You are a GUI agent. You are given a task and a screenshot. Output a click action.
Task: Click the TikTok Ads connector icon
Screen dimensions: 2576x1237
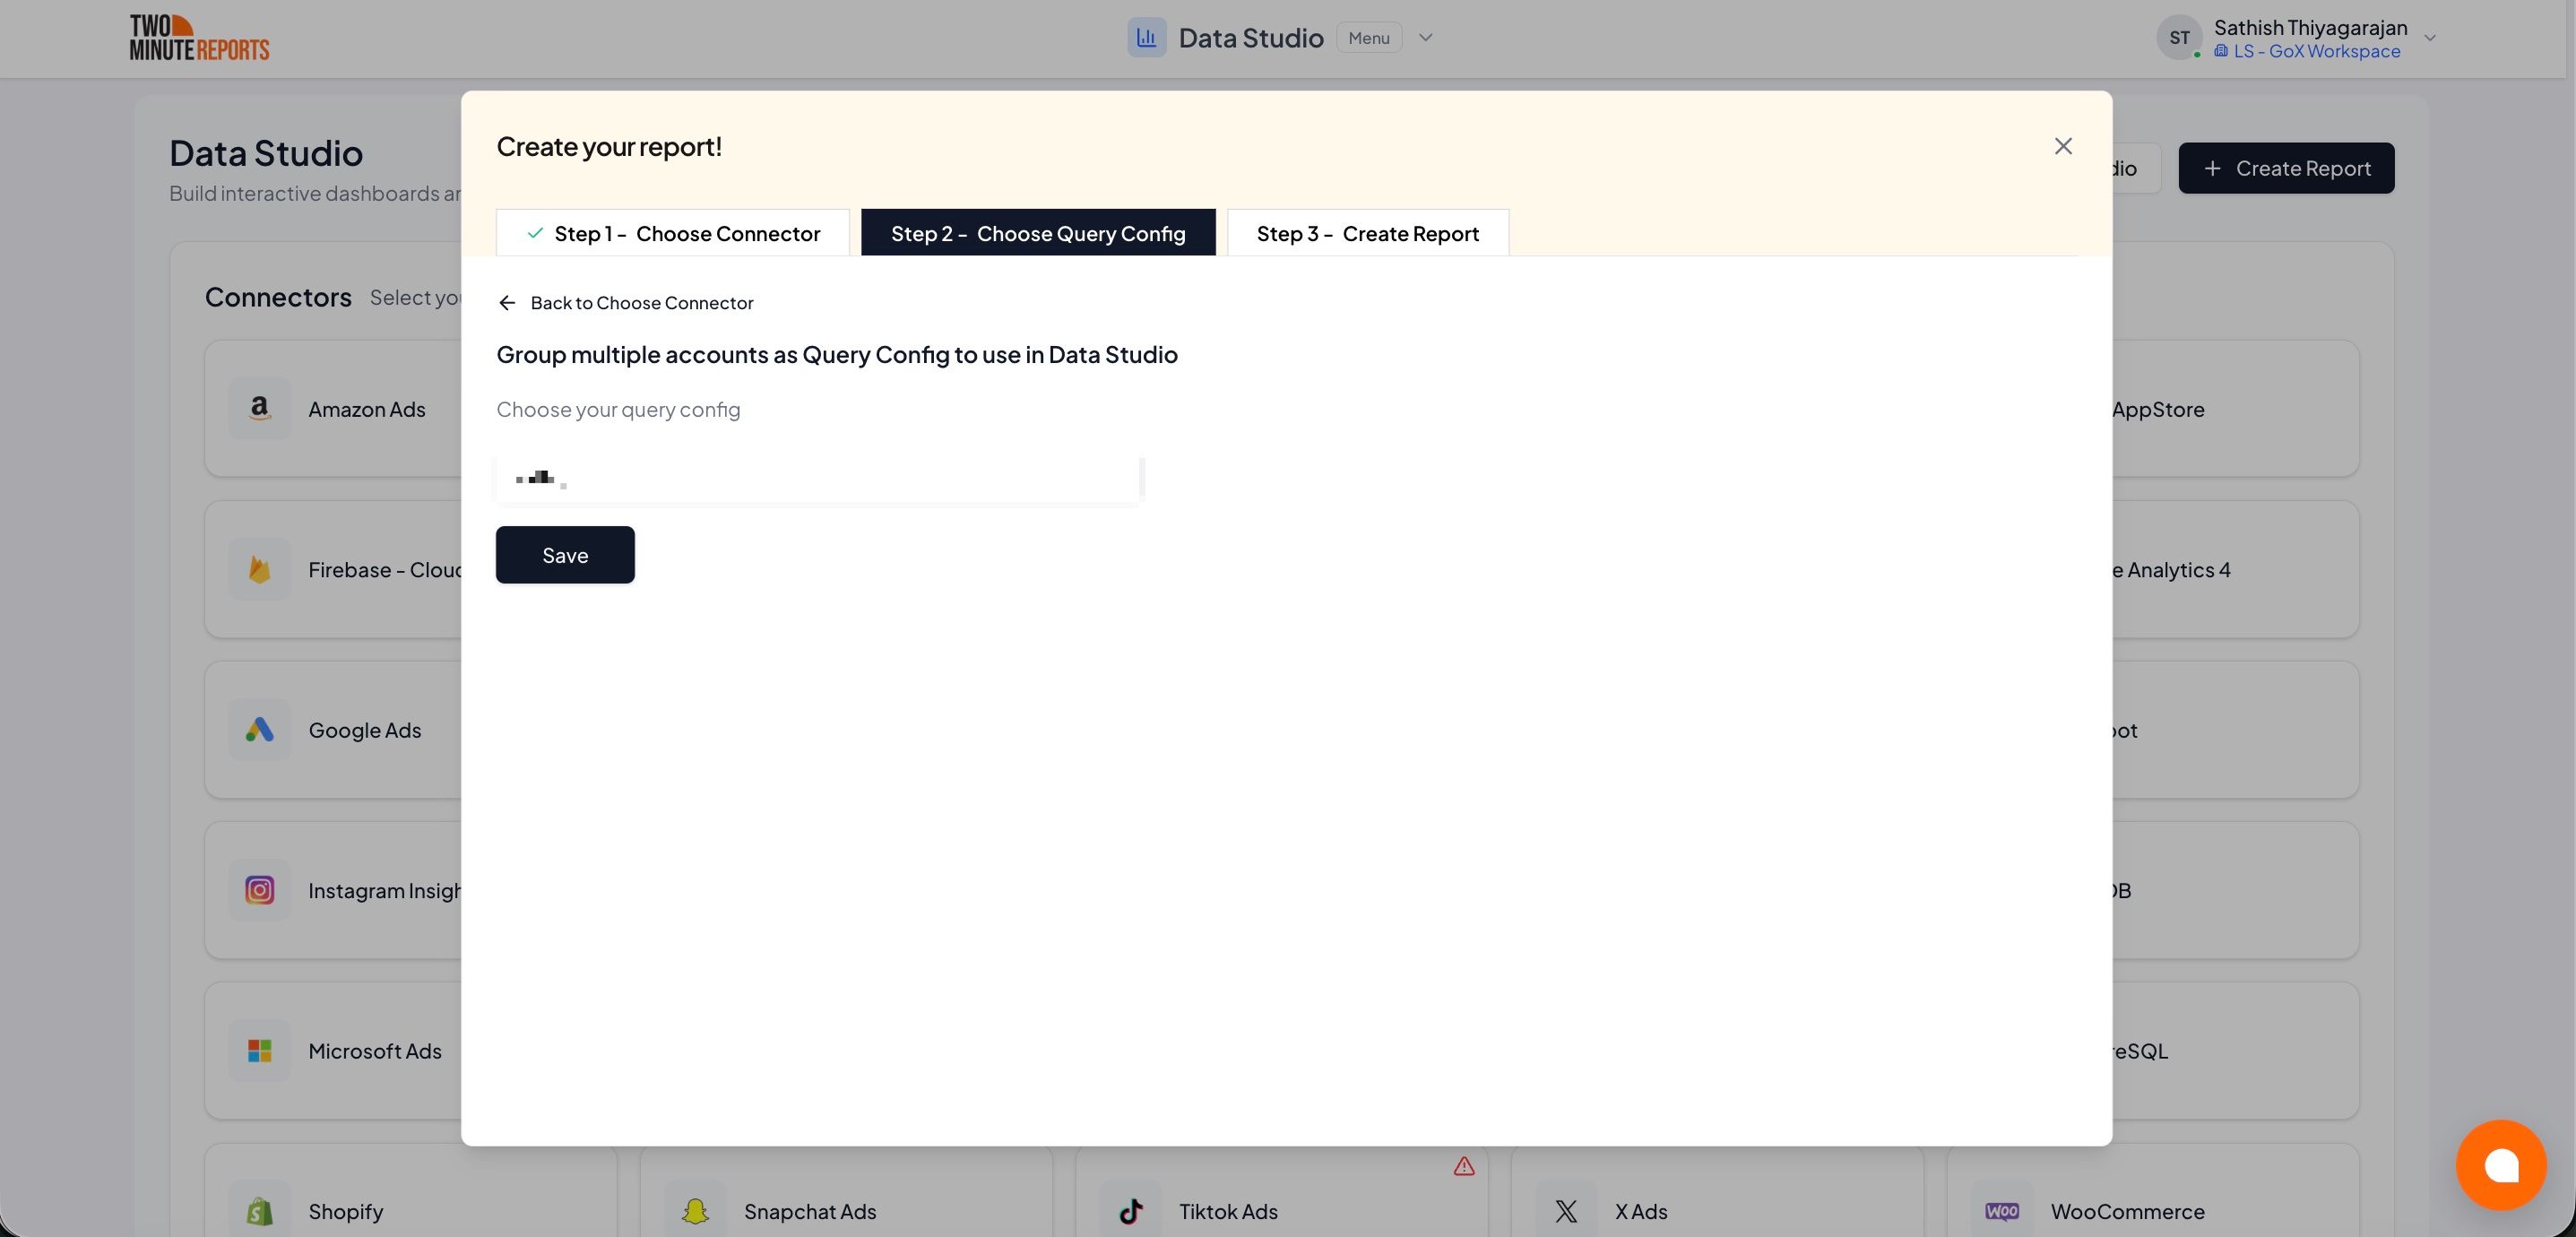[x=1131, y=1210]
